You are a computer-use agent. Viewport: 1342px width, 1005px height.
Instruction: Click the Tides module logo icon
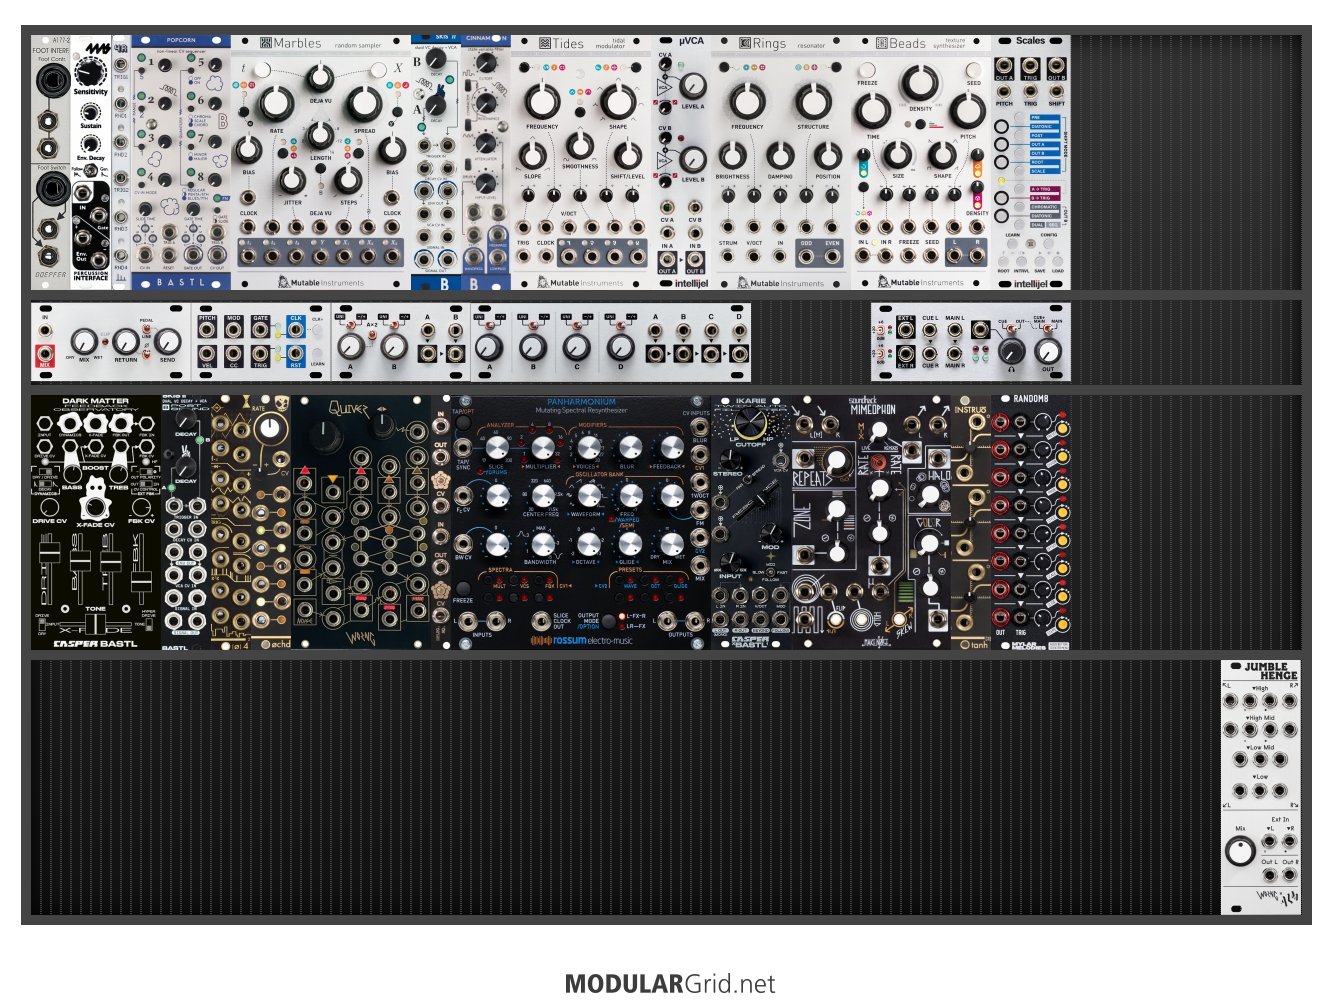(x=545, y=43)
